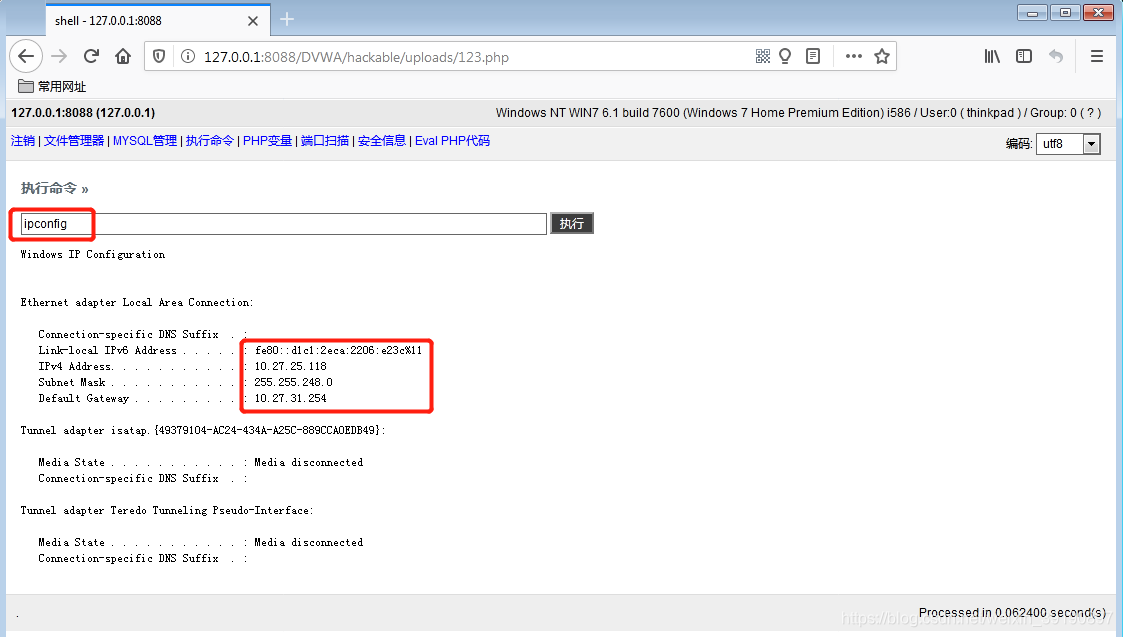The width and height of the screenshot is (1123, 637).
Task: Open the utf8 encoding dropdown
Action: 1068,145
